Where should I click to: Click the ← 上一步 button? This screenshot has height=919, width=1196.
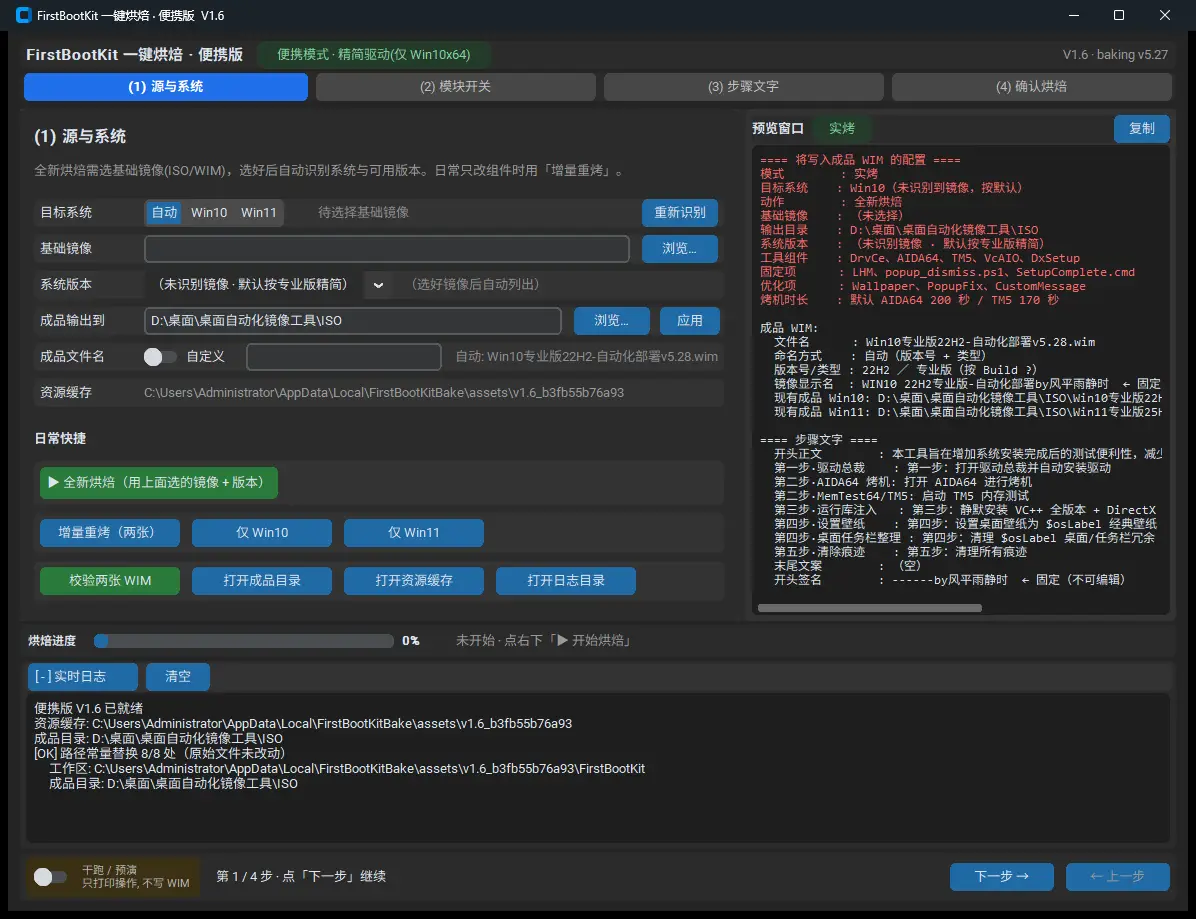click(1117, 877)
